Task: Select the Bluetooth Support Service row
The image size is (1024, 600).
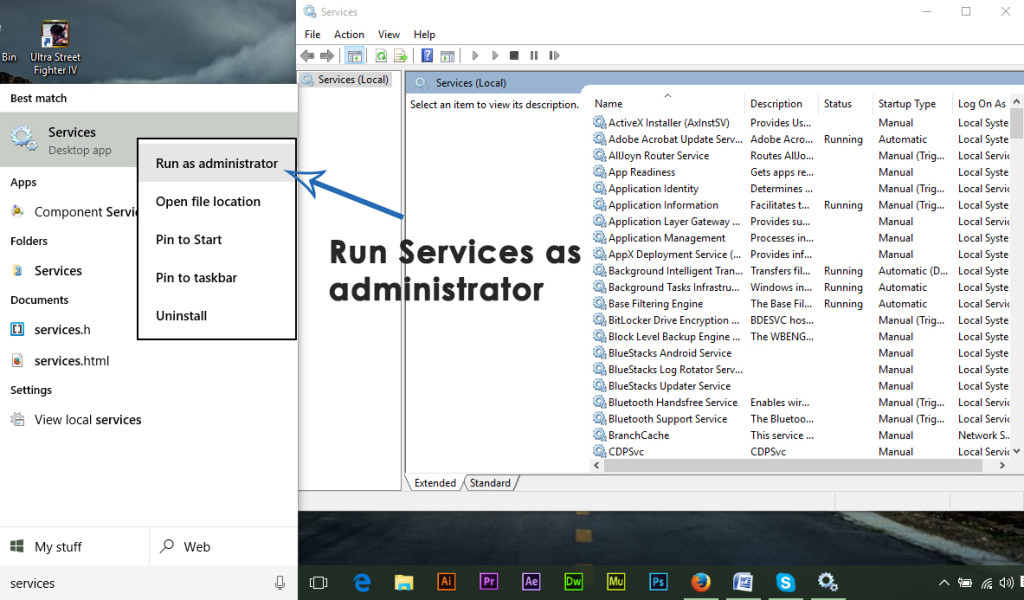Action: point(667,419)
